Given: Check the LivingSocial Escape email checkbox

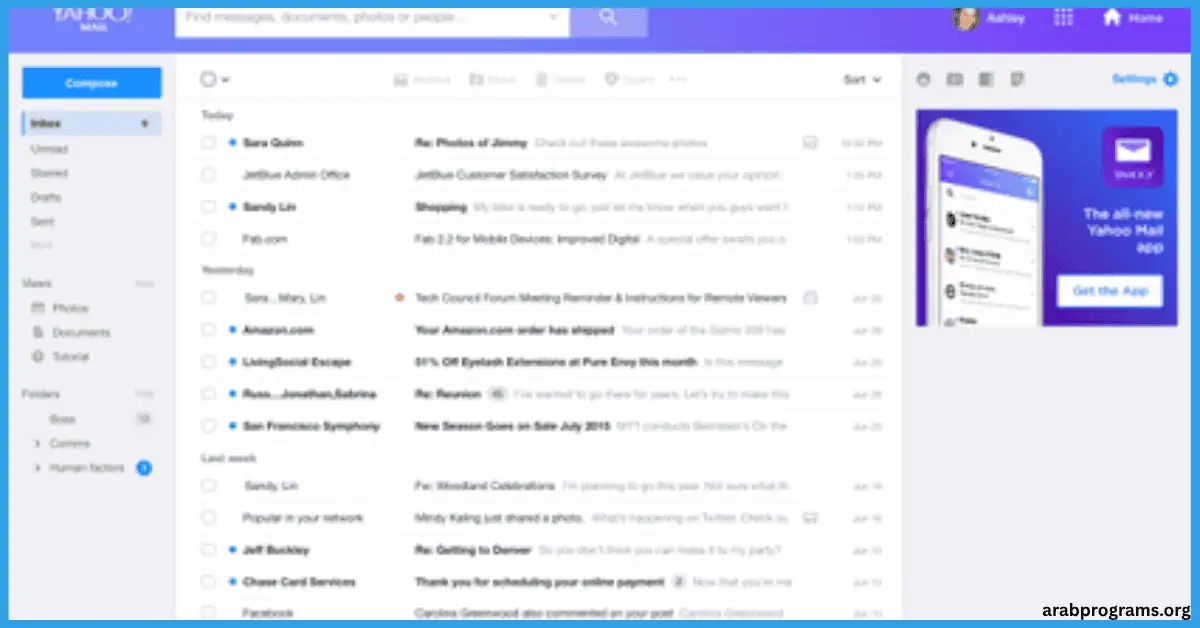Looking at the screenshot, I should tap(208, 361).
